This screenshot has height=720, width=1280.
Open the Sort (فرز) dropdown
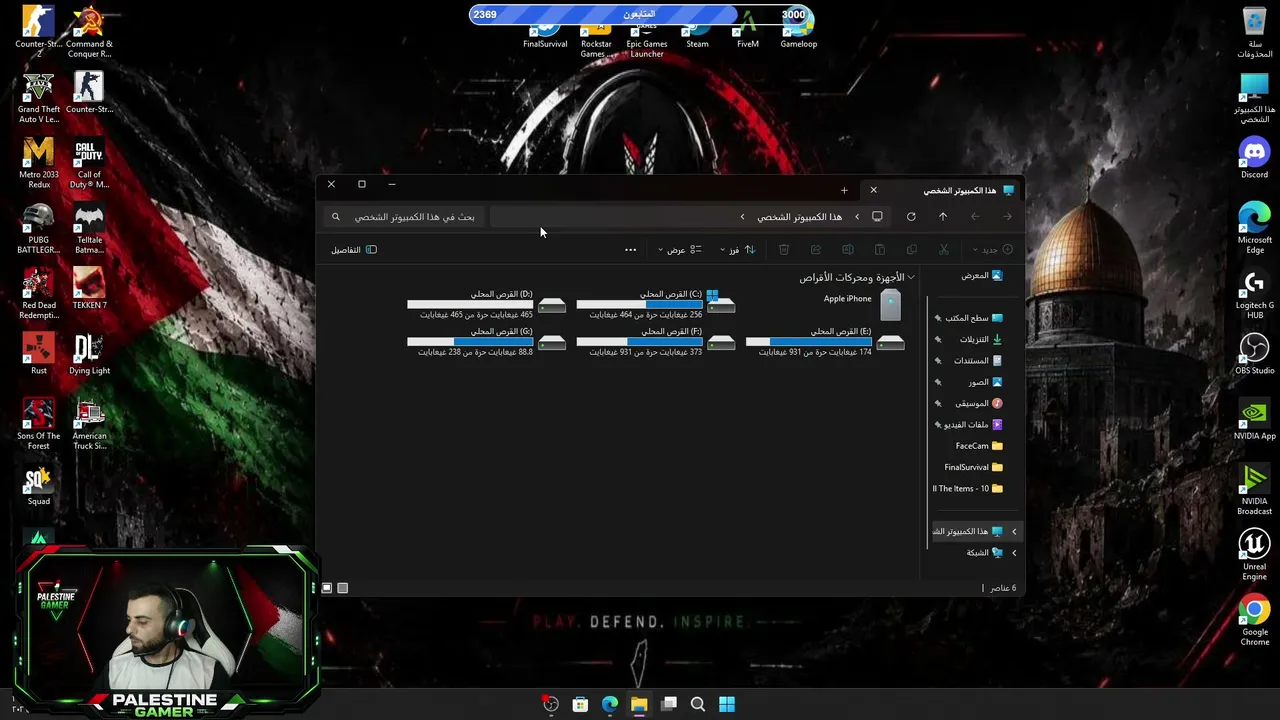tap(737, 250)
